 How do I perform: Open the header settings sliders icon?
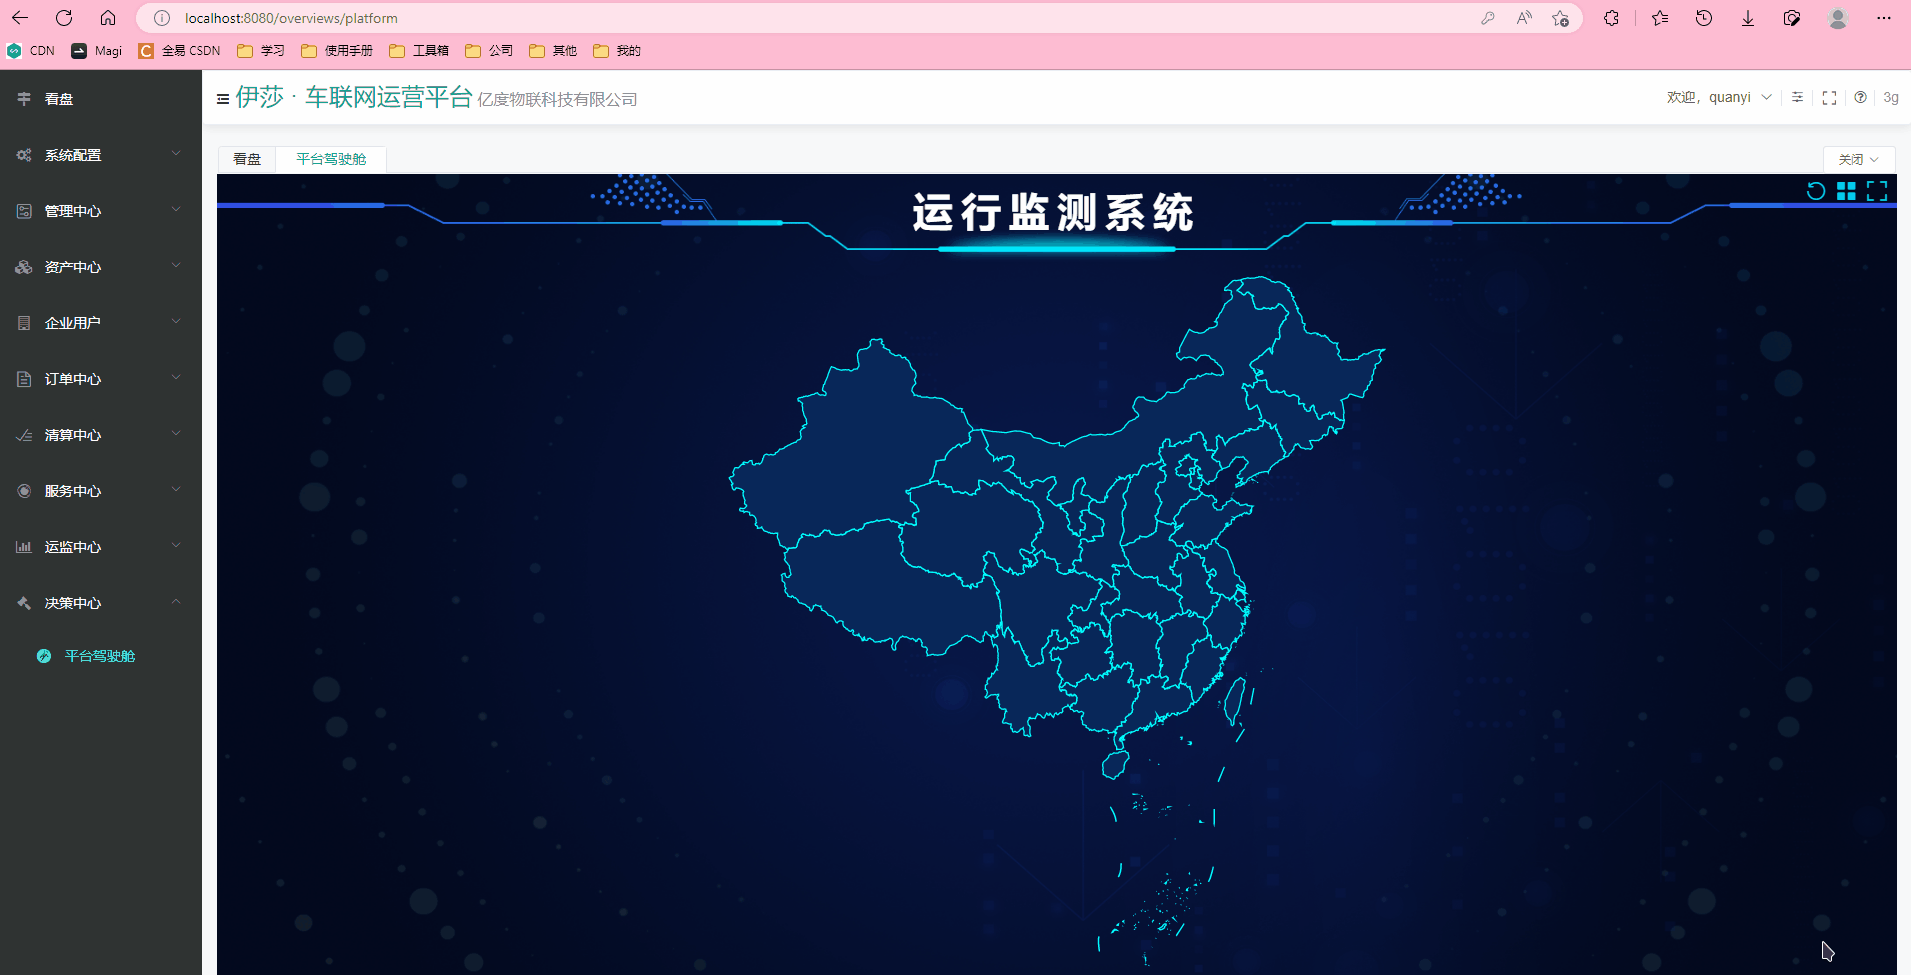1797,98
